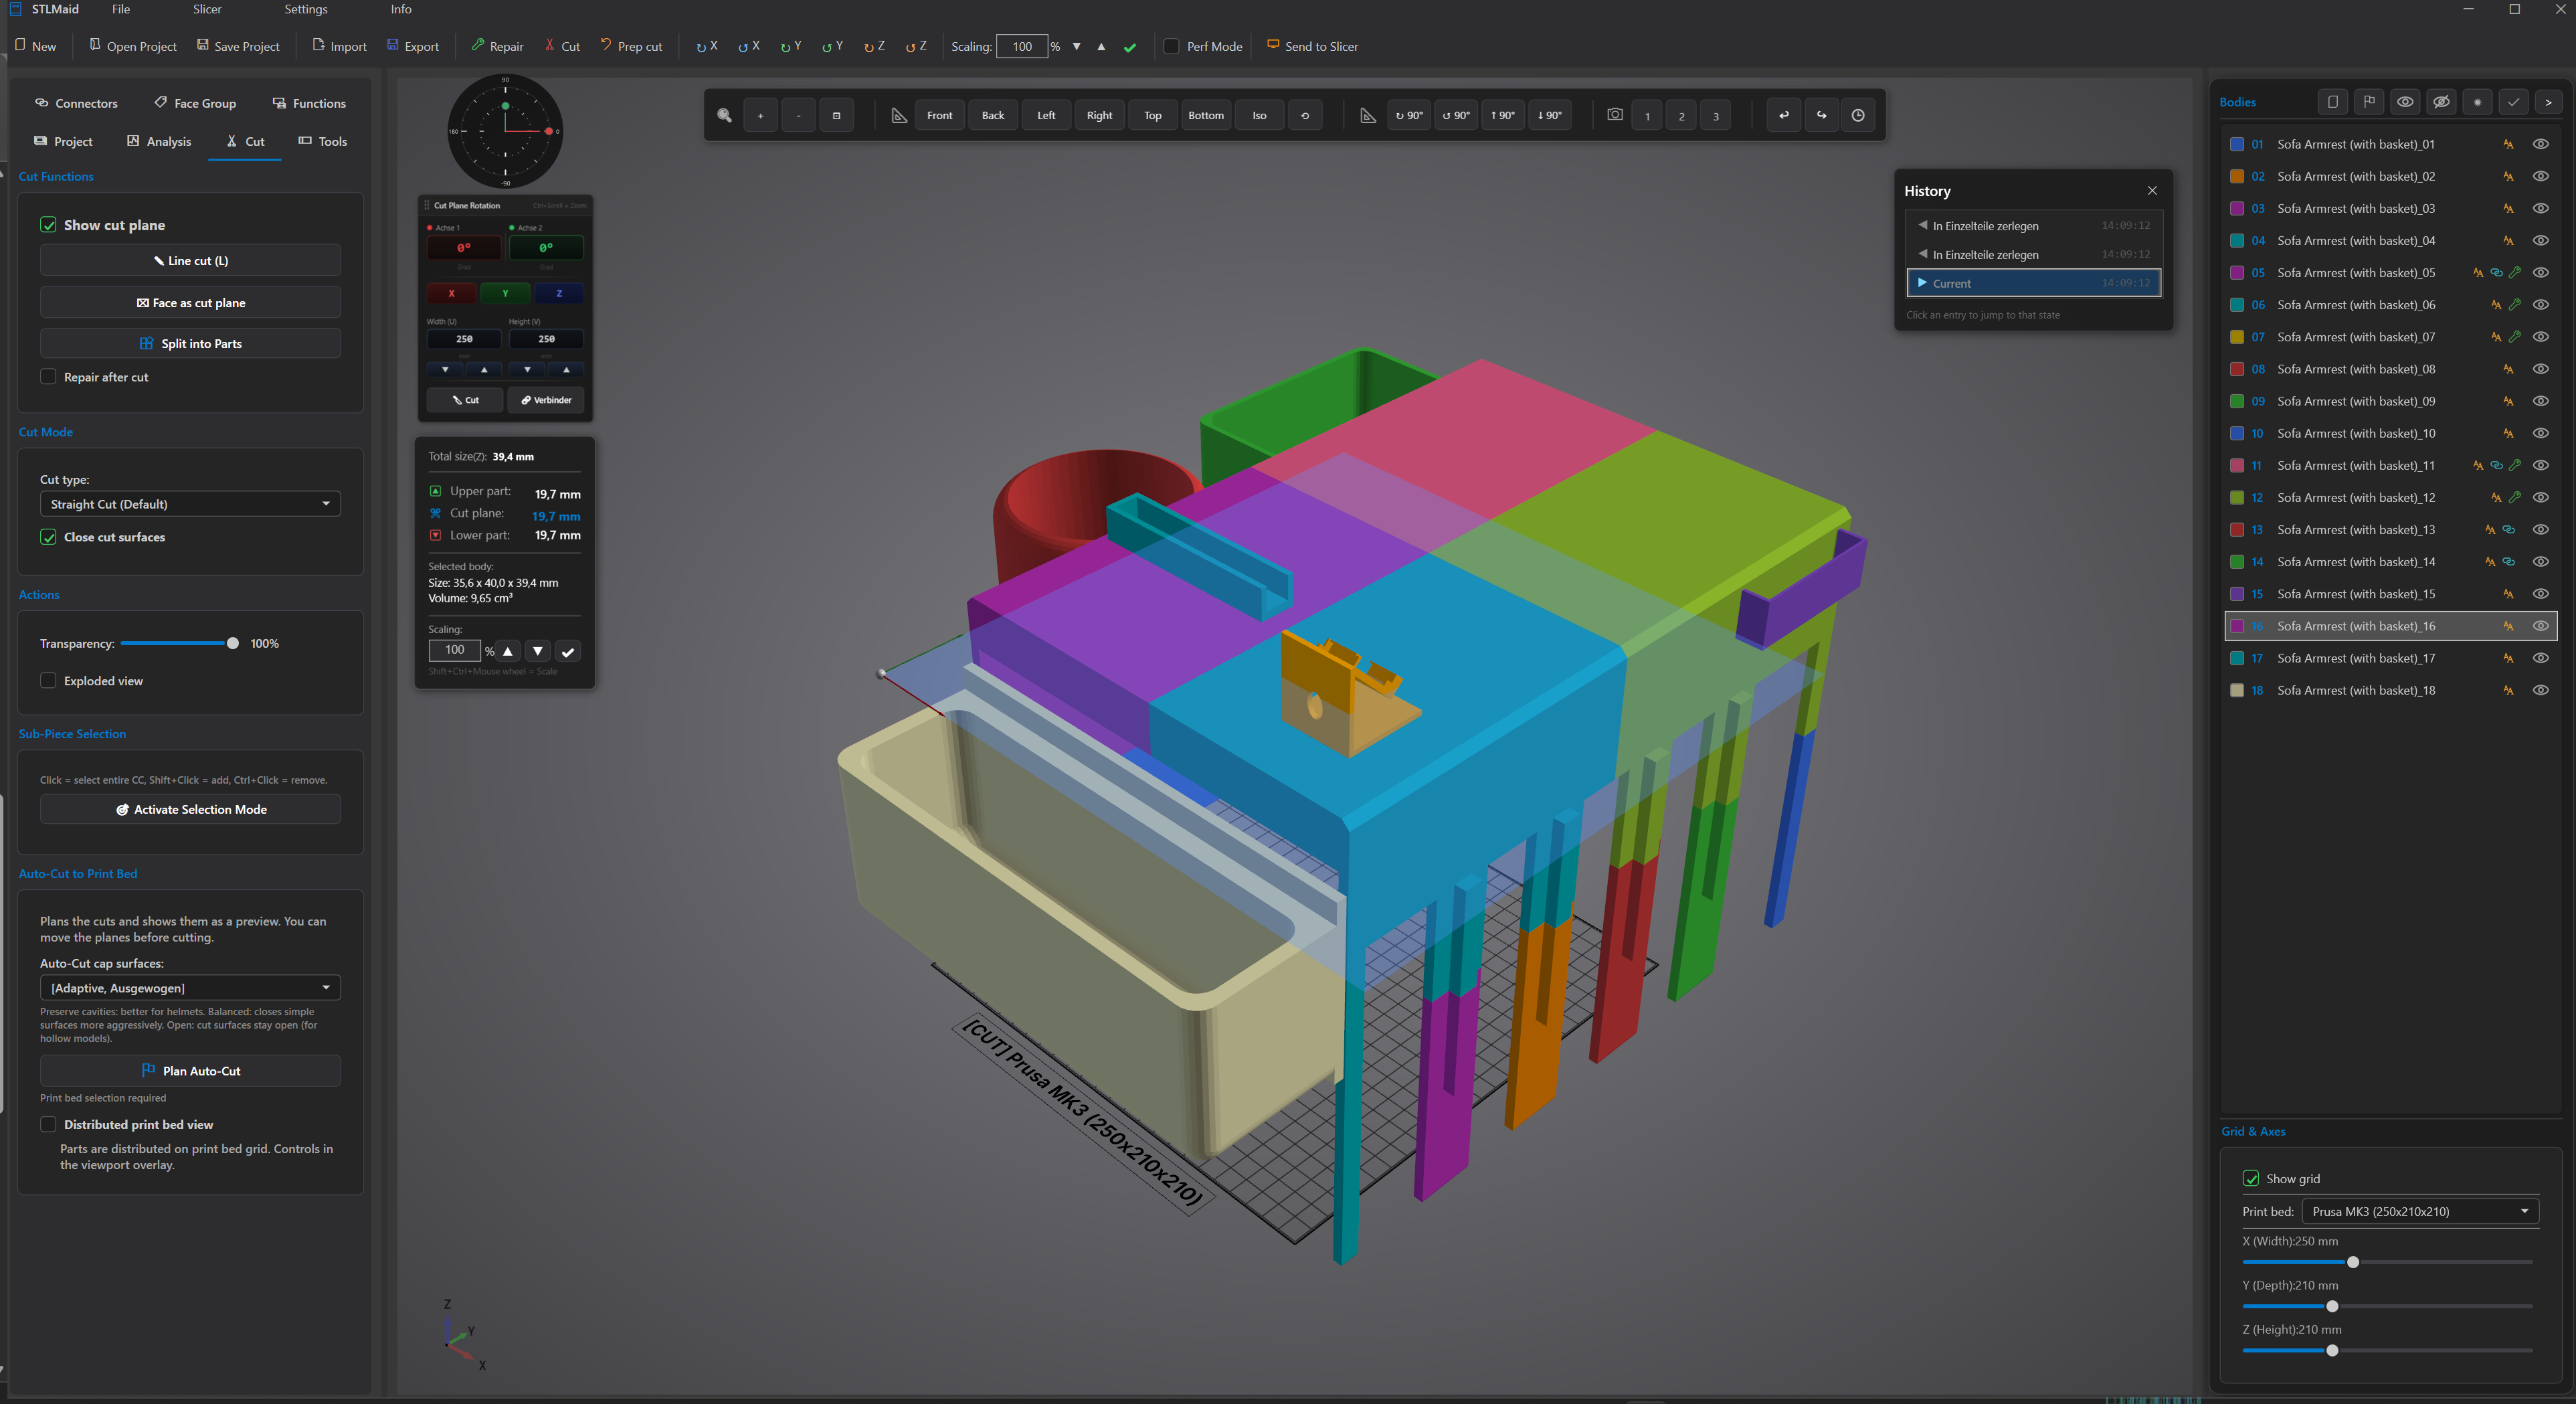This screenshot has height=1404, width=2576.
Task: Click the color swatch of body 02
Action: click(2237, 176)
